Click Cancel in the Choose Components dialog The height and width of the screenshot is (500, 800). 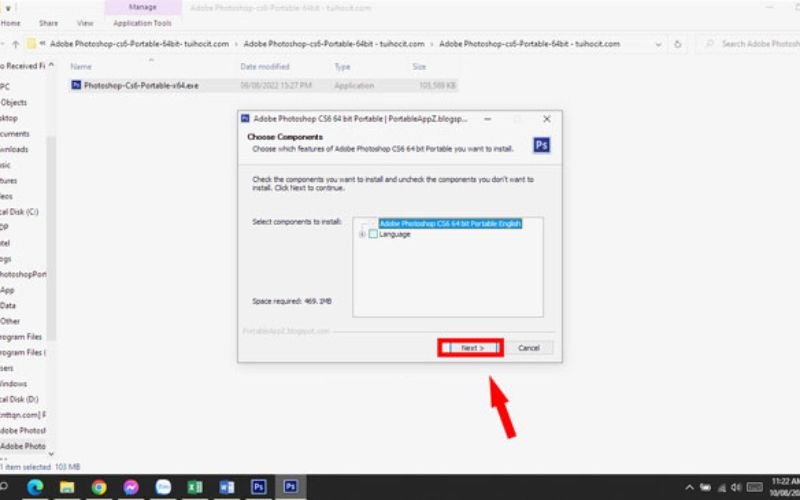[529, 348]
